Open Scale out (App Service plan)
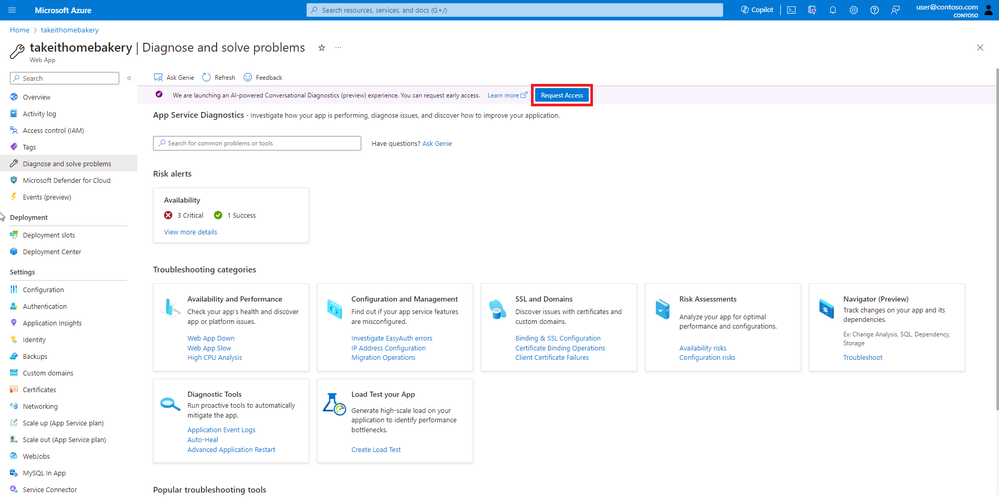The width and height of the screenshot is (999, 500). [x=64, y=439]
